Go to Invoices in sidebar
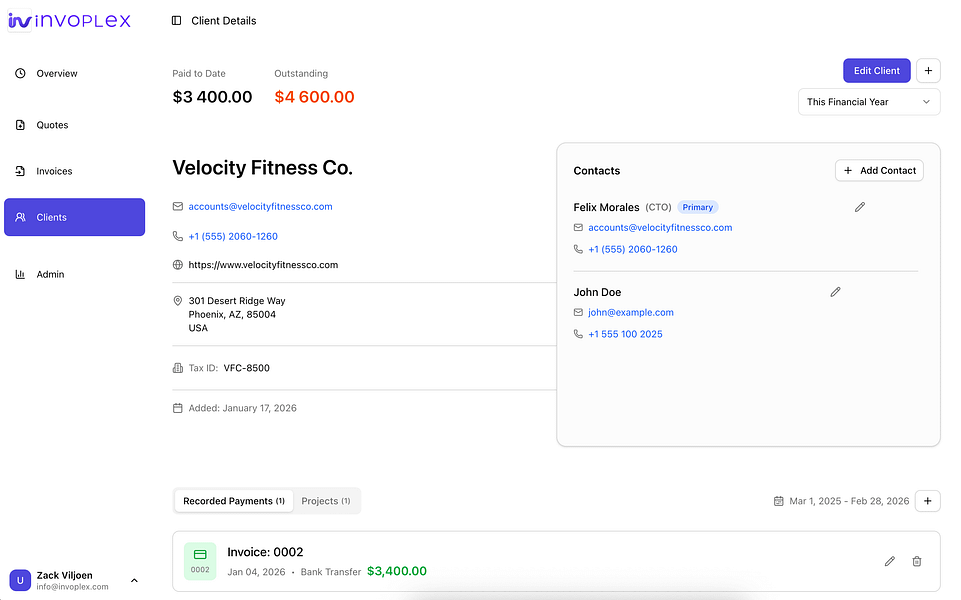 [54, 171]
